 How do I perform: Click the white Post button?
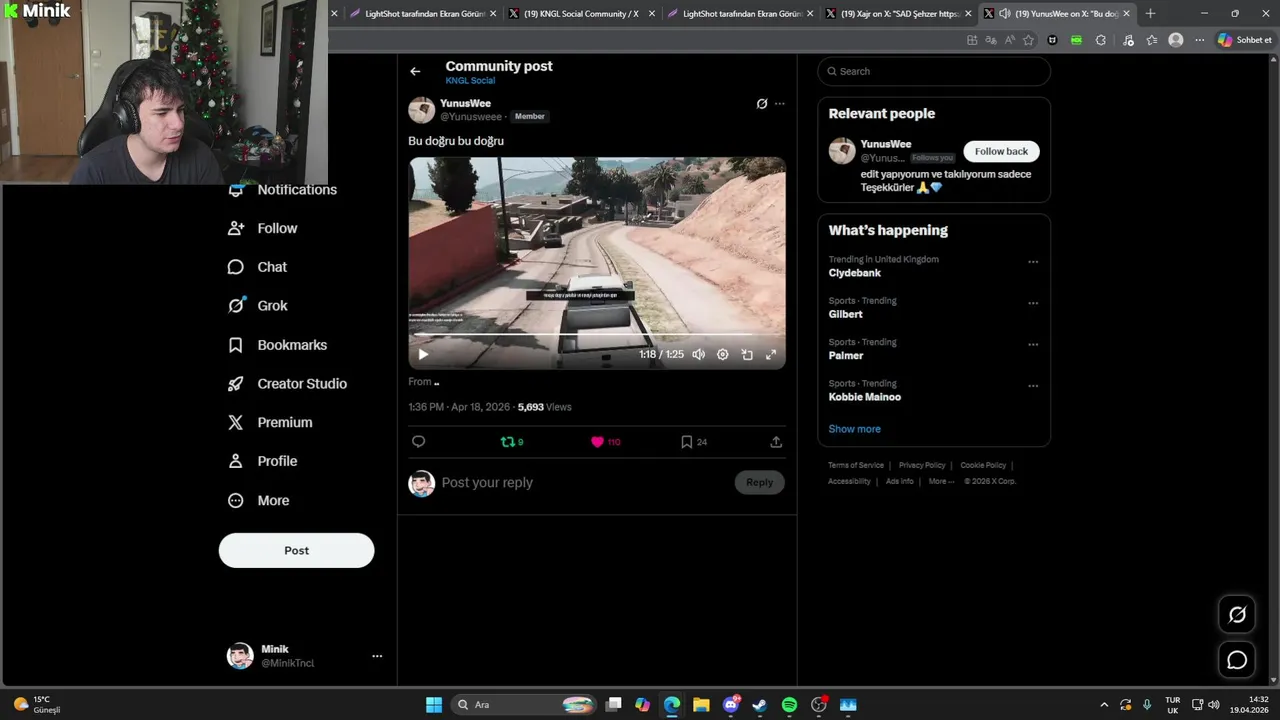tap(297, 550)
